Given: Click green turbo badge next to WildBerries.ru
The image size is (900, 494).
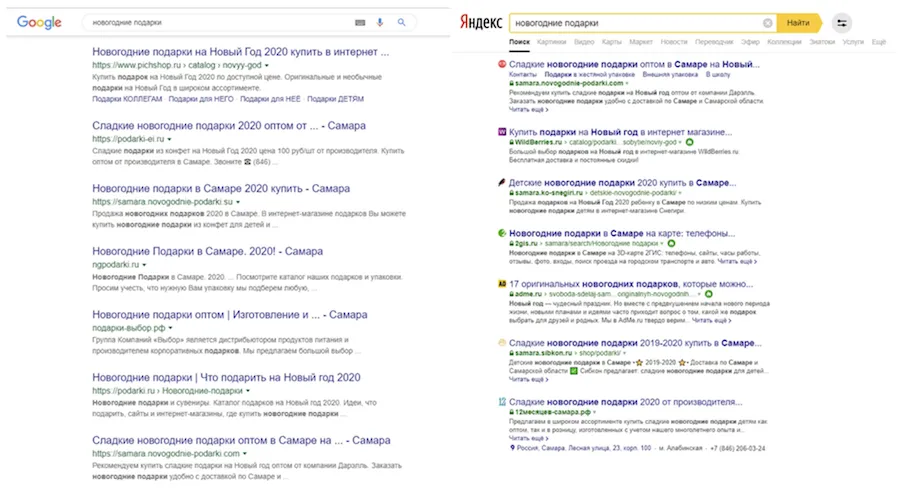Looking at the screenshot, I should click(689, 142).
